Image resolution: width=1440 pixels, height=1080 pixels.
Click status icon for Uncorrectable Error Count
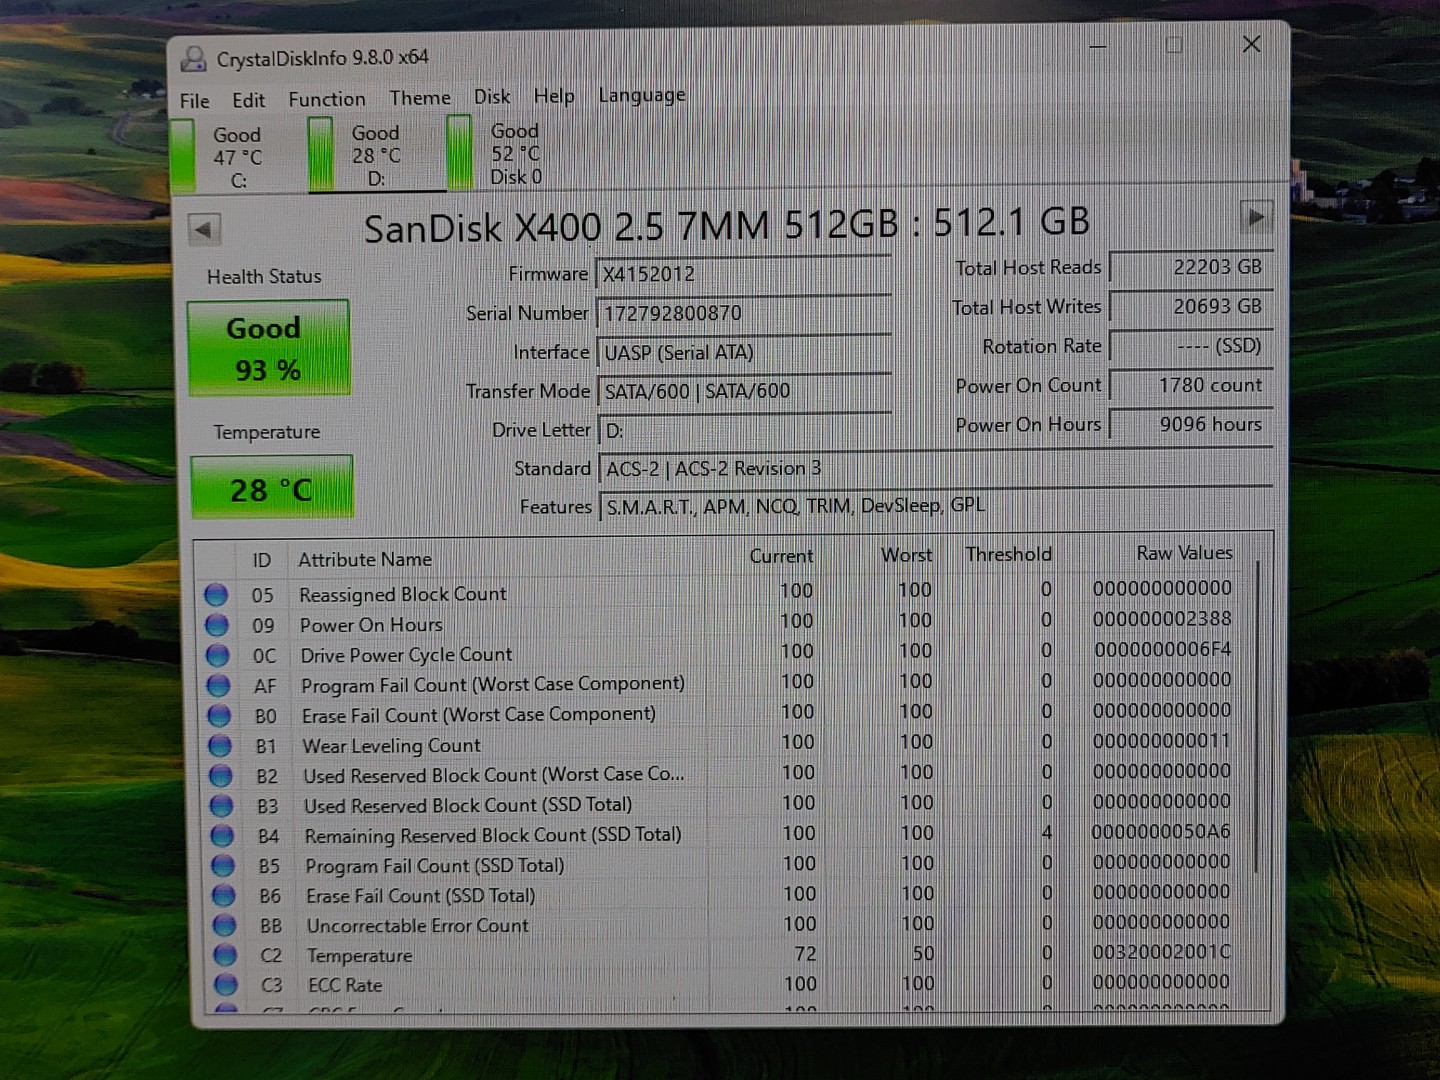point(225,926)
